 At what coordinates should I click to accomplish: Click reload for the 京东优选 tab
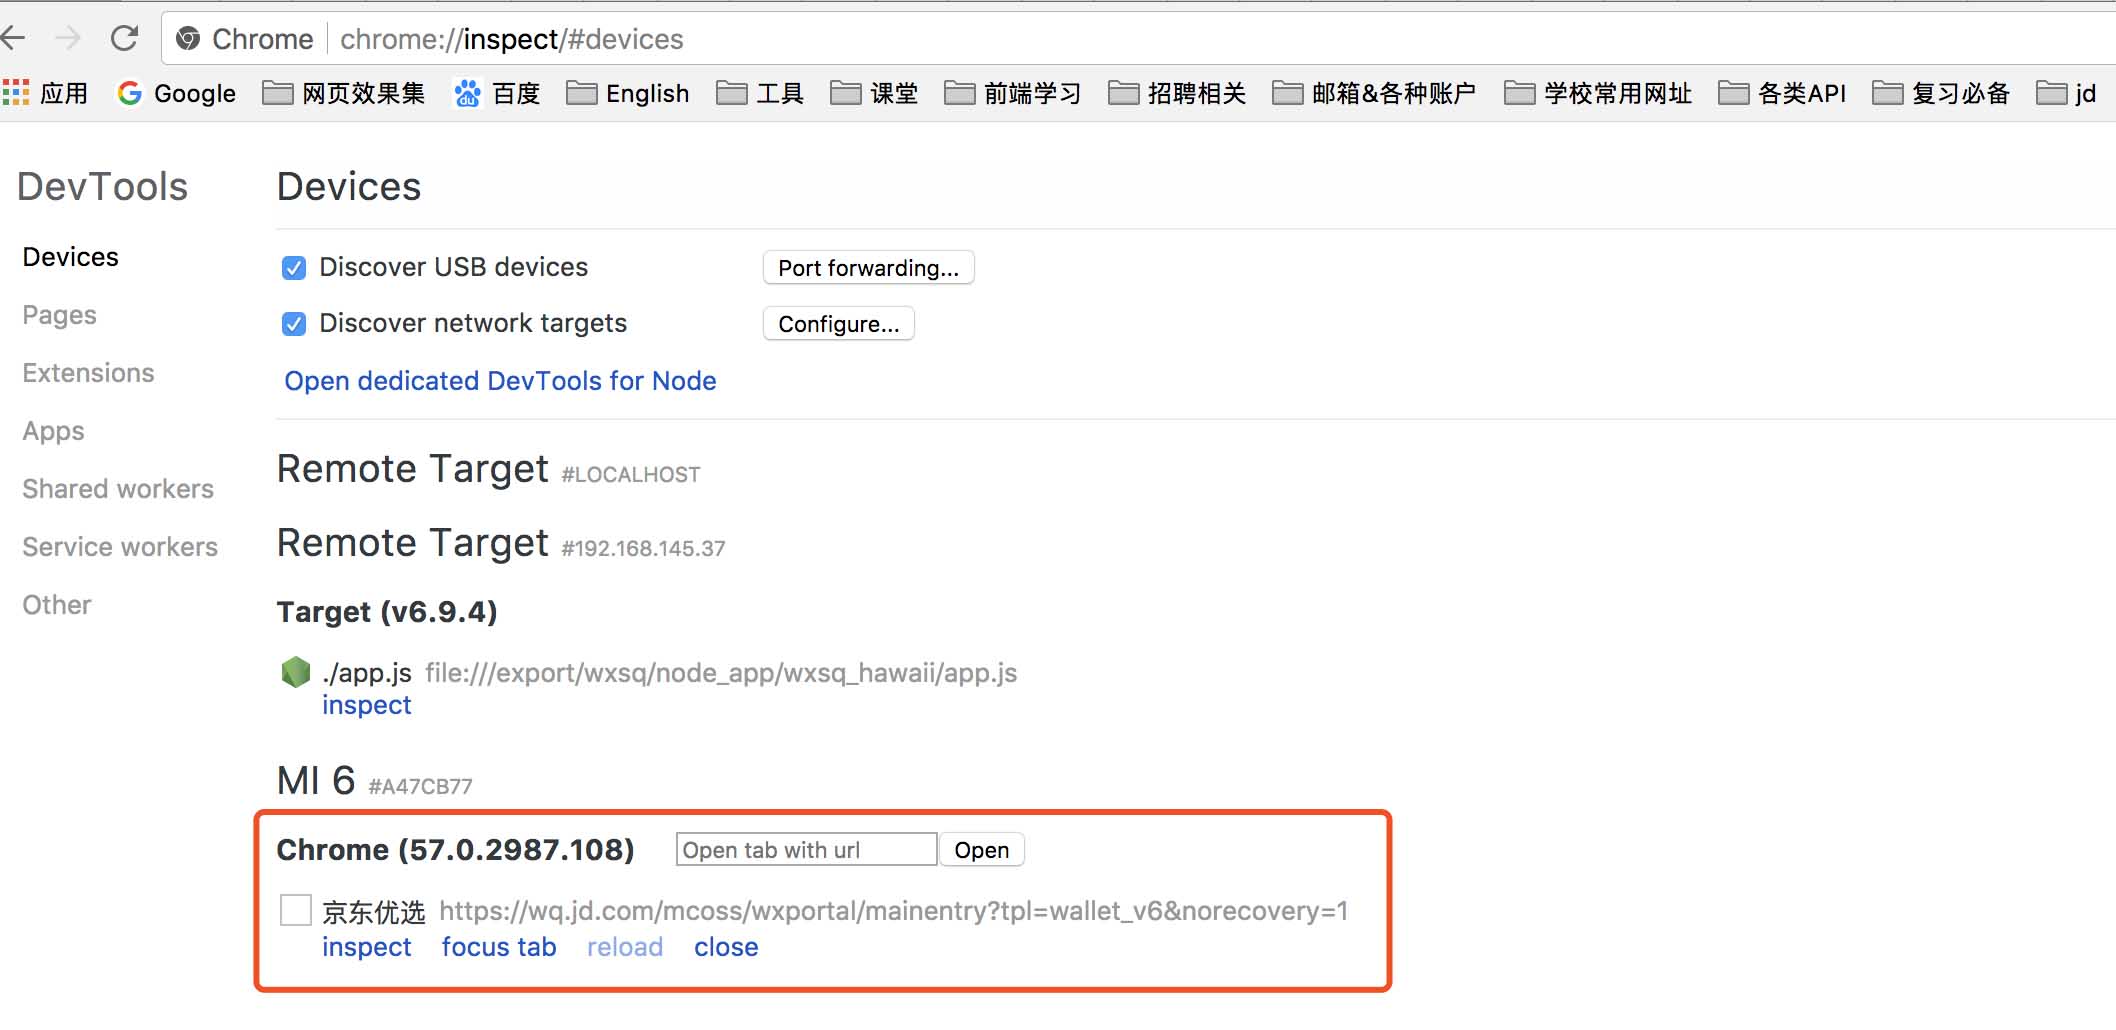625,947
